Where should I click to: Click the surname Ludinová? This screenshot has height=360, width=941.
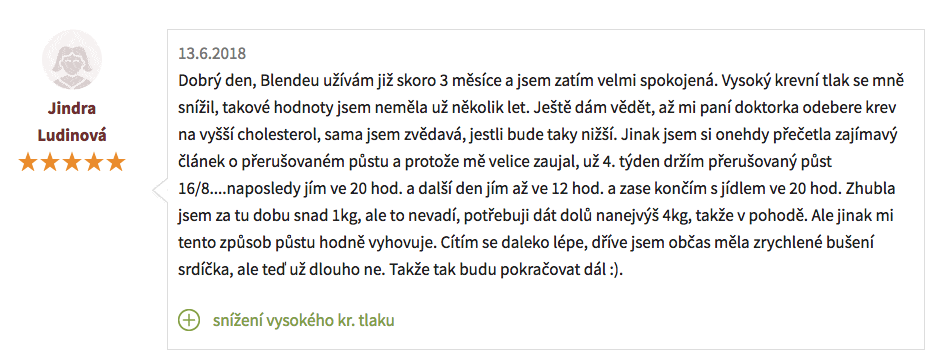tap(71, 136)
